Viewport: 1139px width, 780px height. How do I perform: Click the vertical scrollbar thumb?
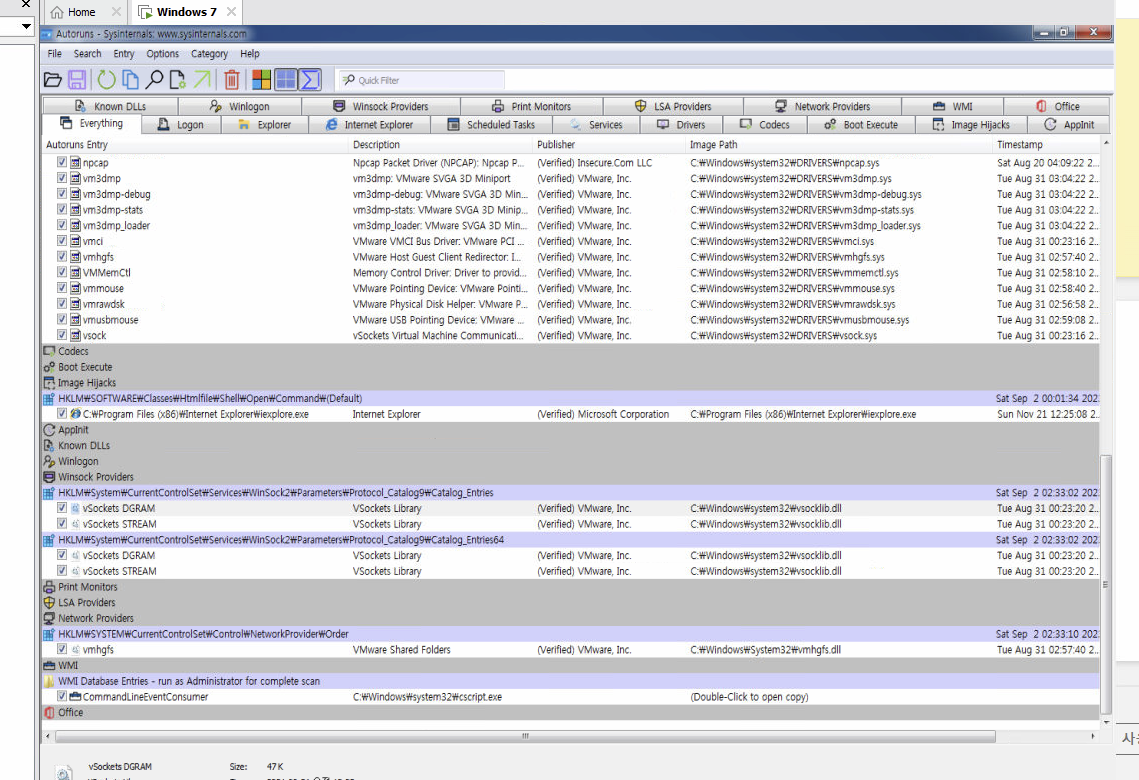1106,585
